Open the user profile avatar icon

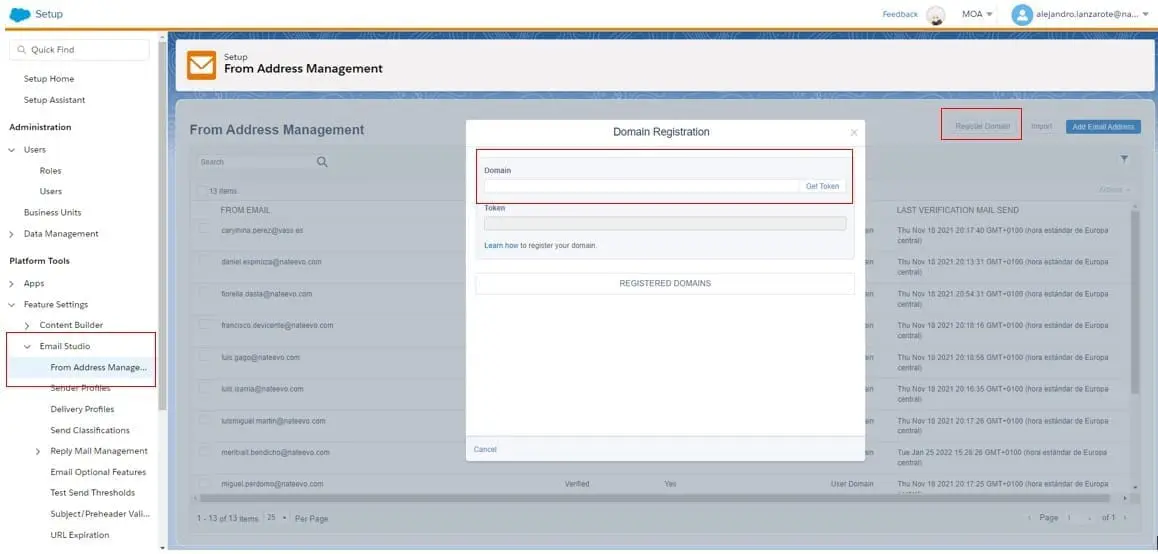[x=1021, y=14]
